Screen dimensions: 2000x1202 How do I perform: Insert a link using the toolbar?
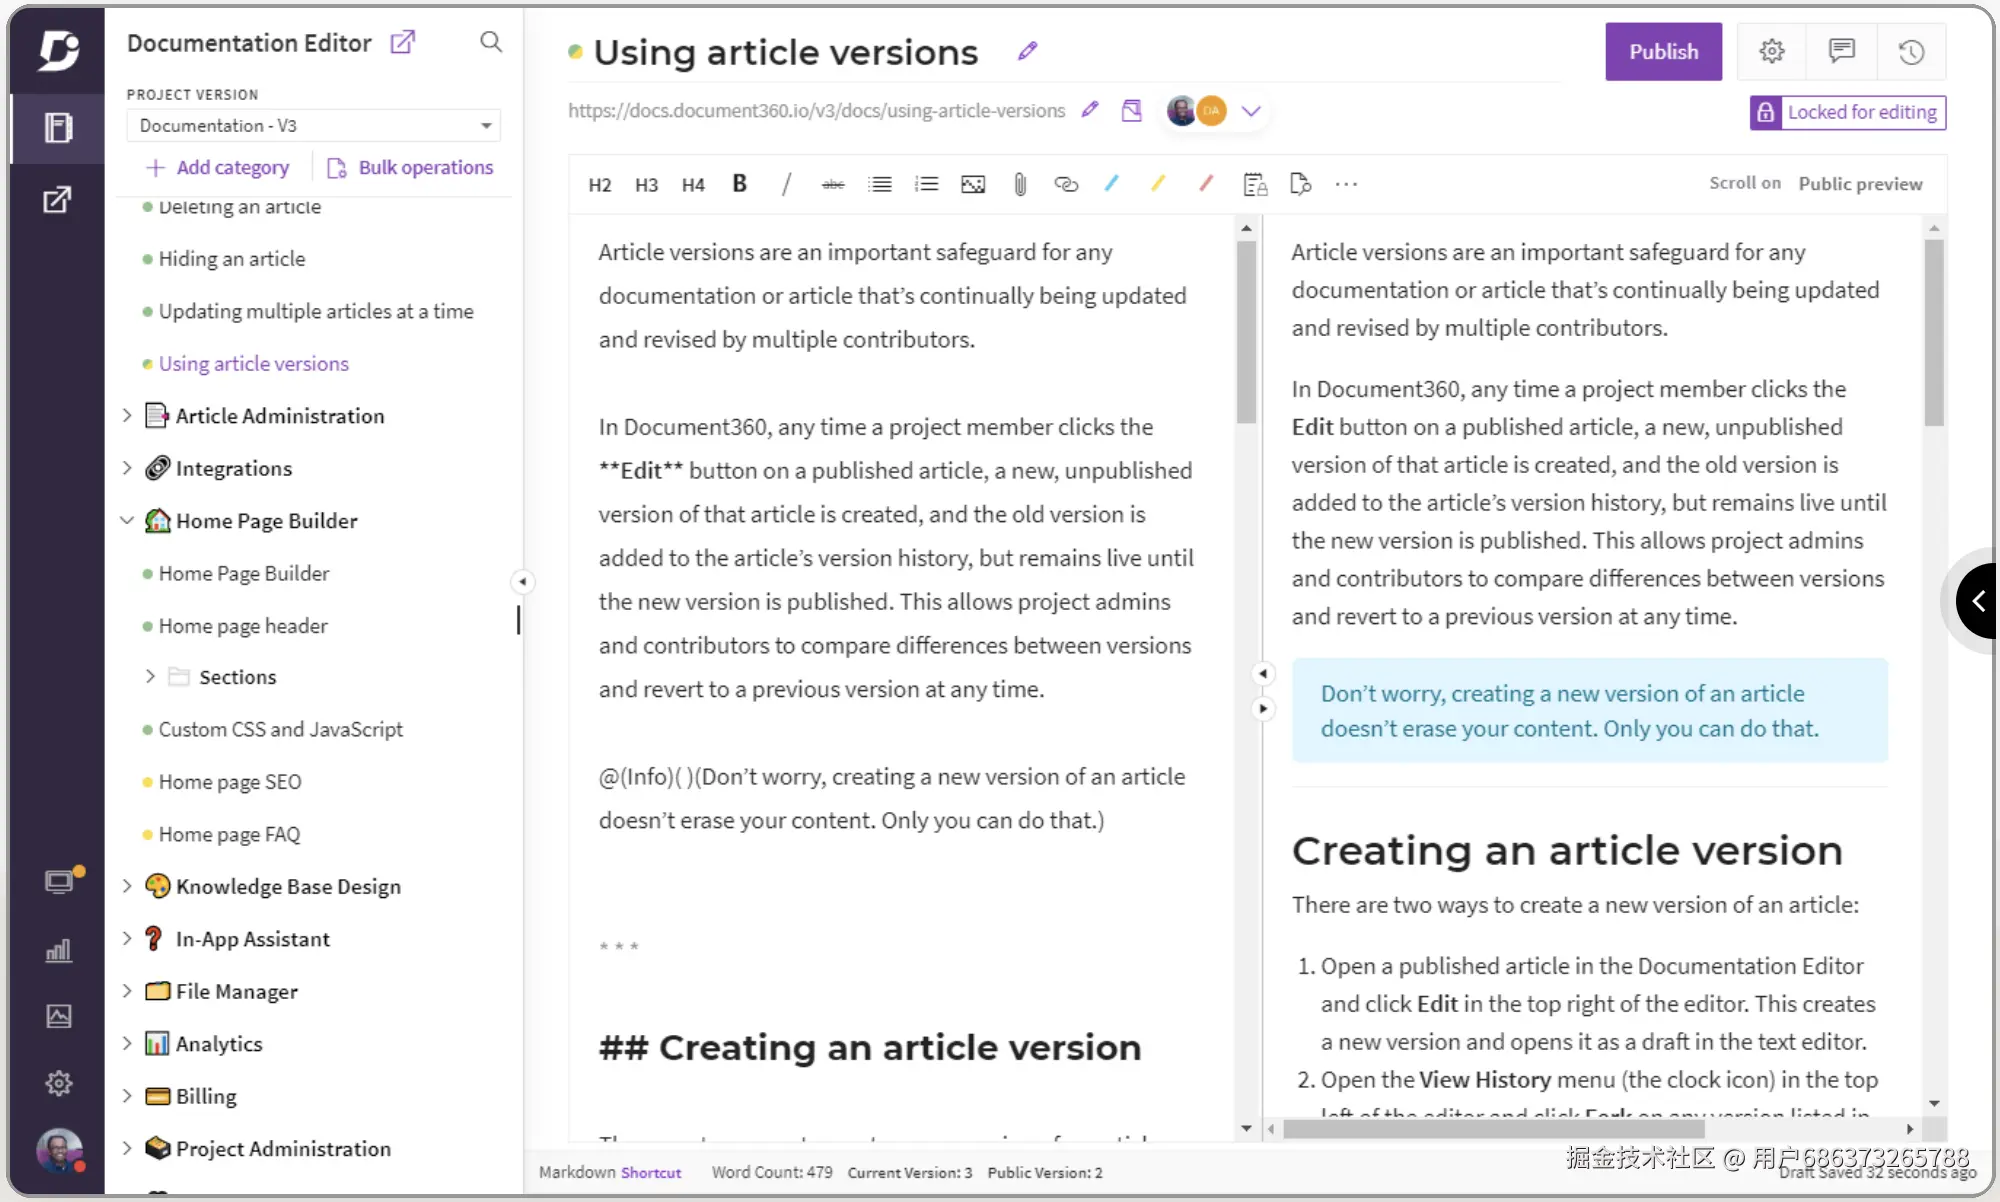coord(1066,184)
